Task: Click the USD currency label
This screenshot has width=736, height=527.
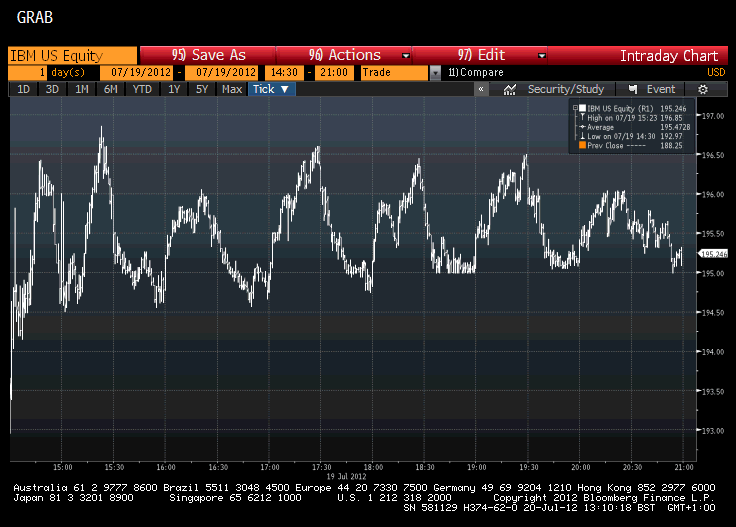Action: (x=716, y=73)
